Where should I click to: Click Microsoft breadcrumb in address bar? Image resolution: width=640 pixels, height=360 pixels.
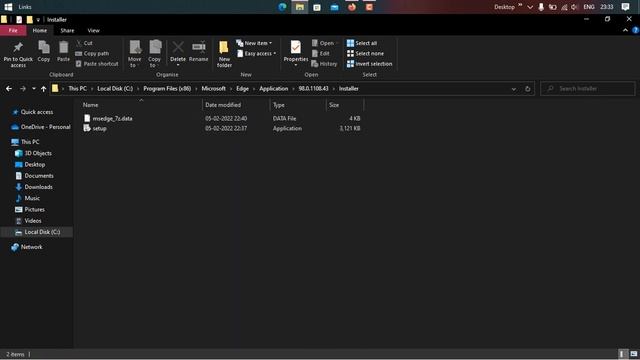tap(213, 89)
